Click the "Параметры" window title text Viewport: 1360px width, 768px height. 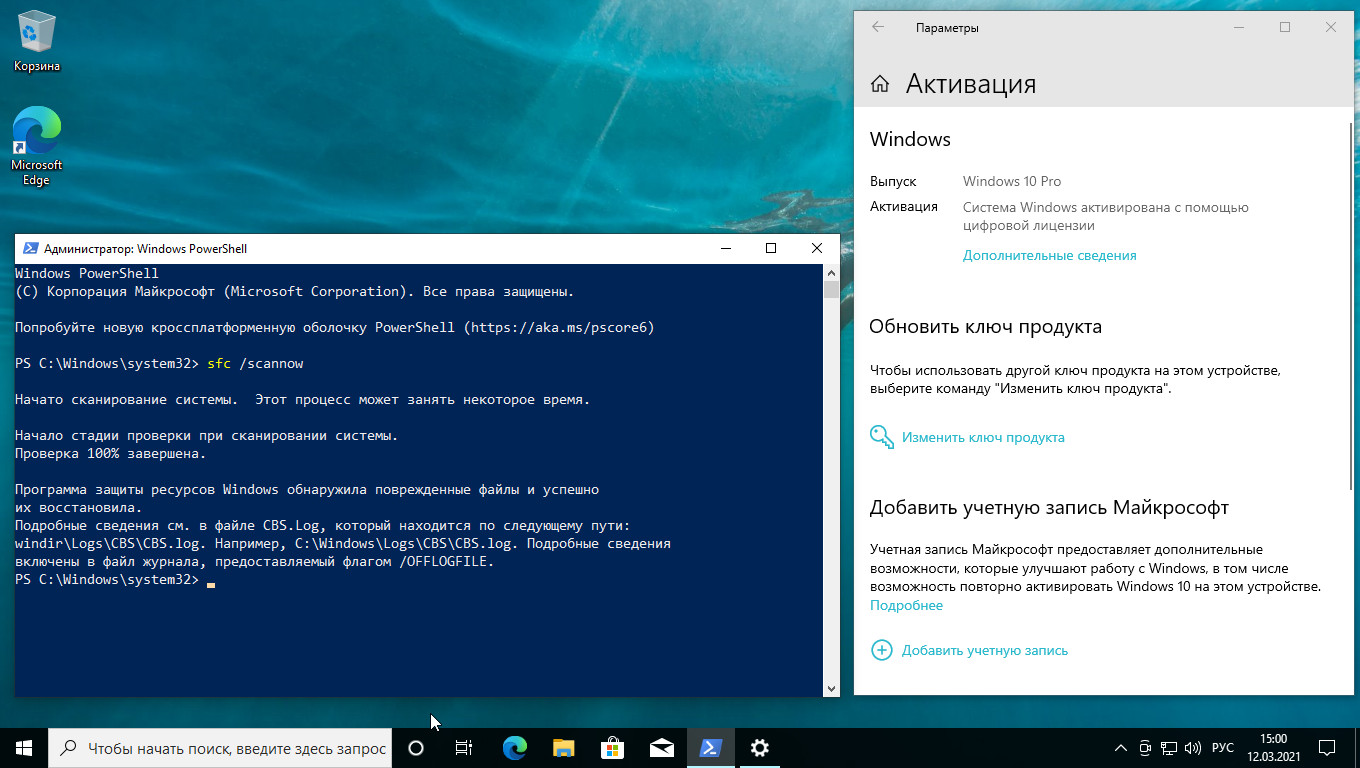[x=947, y=28]
